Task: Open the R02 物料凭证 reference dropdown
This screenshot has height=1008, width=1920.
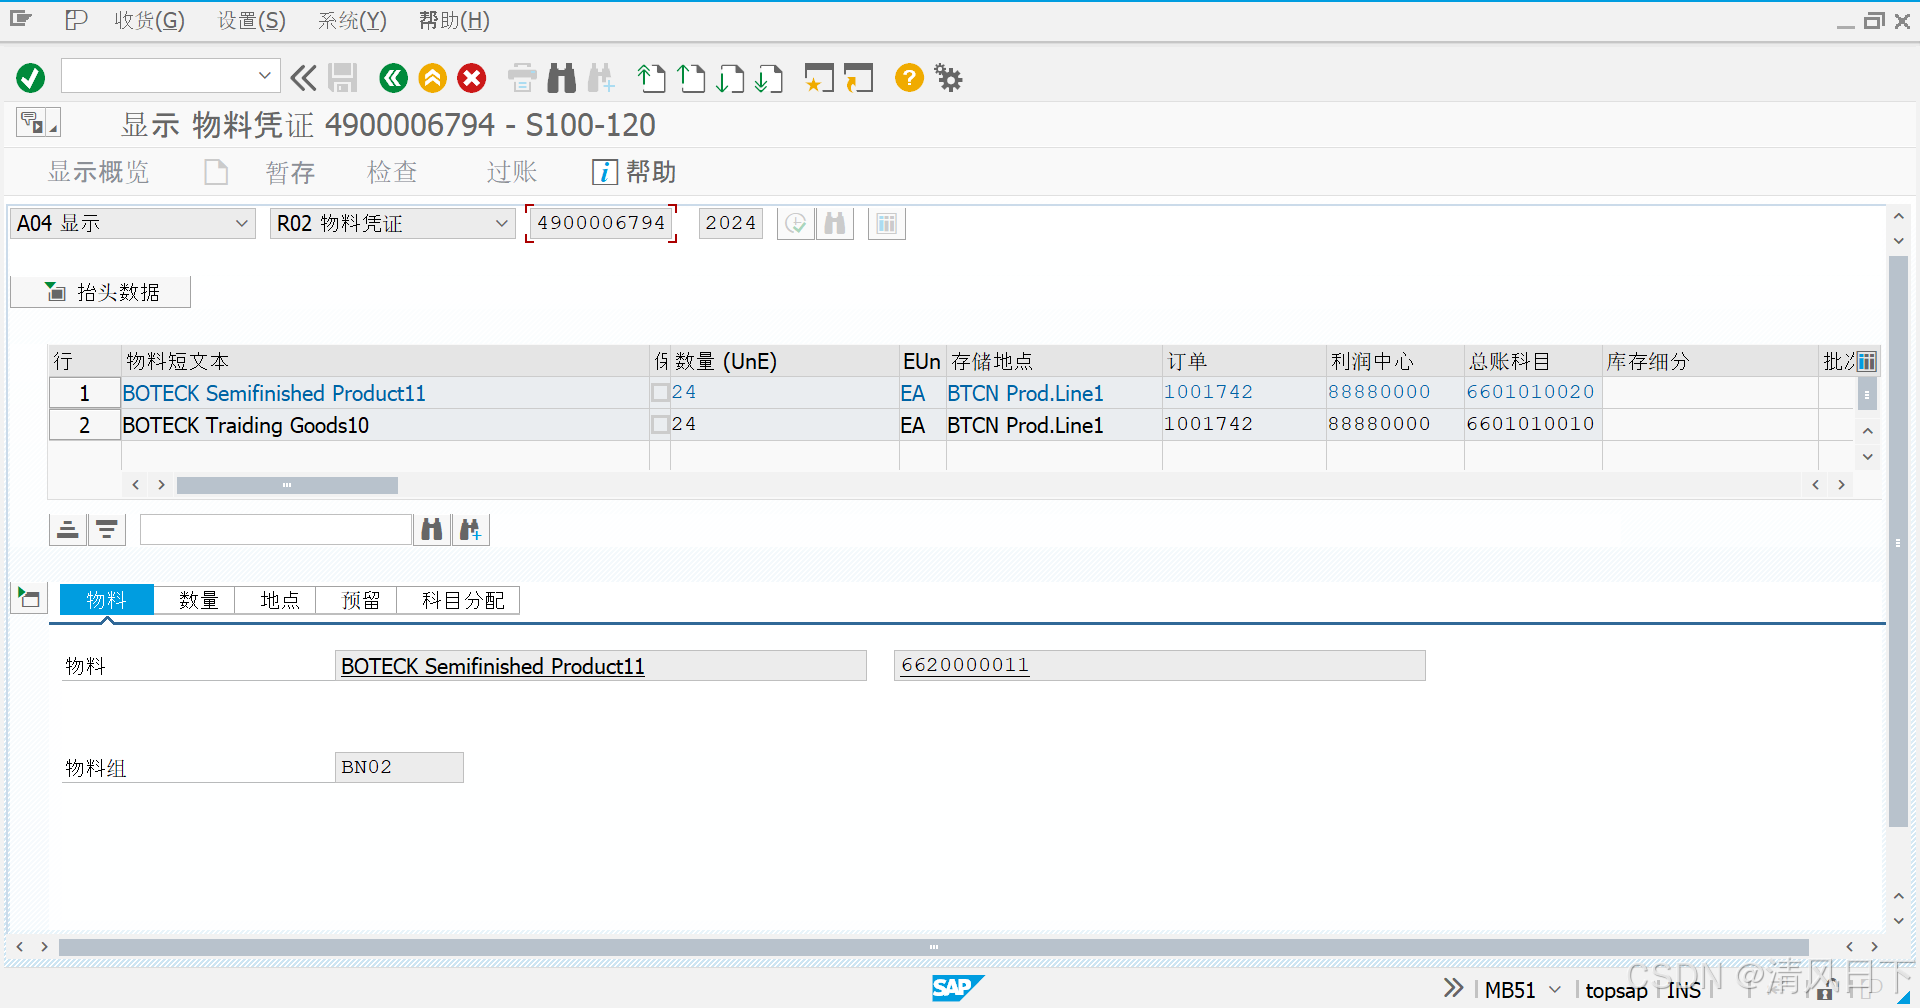Action: coord(501,223)
